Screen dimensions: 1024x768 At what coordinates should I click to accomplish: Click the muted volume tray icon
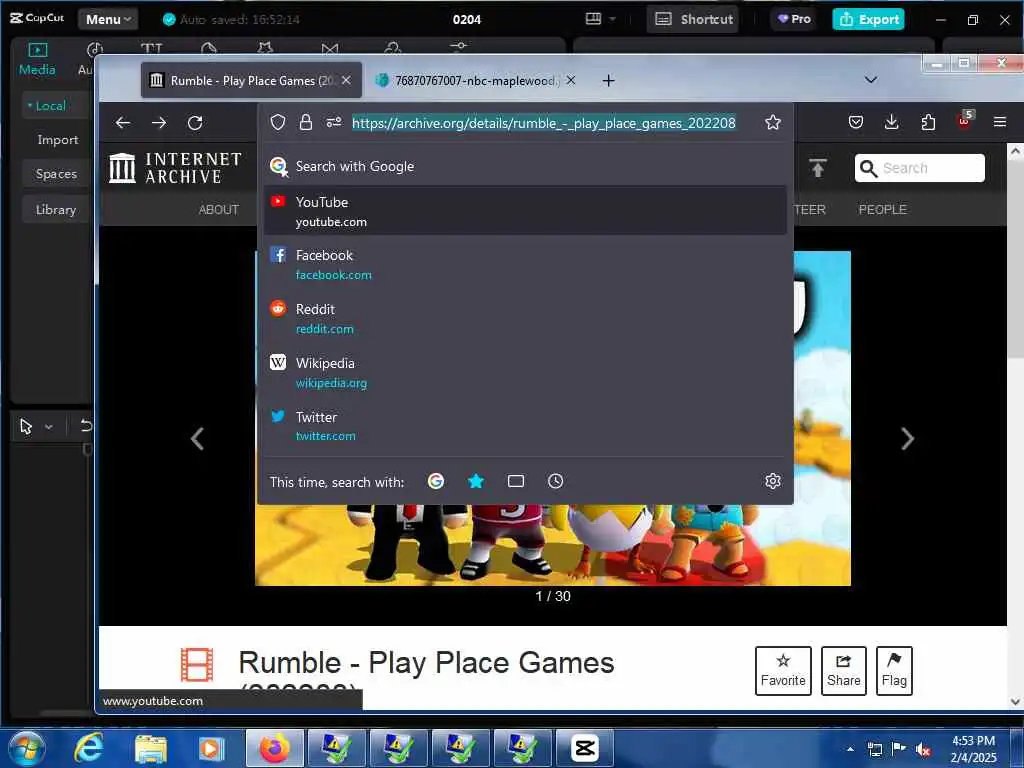923,749
